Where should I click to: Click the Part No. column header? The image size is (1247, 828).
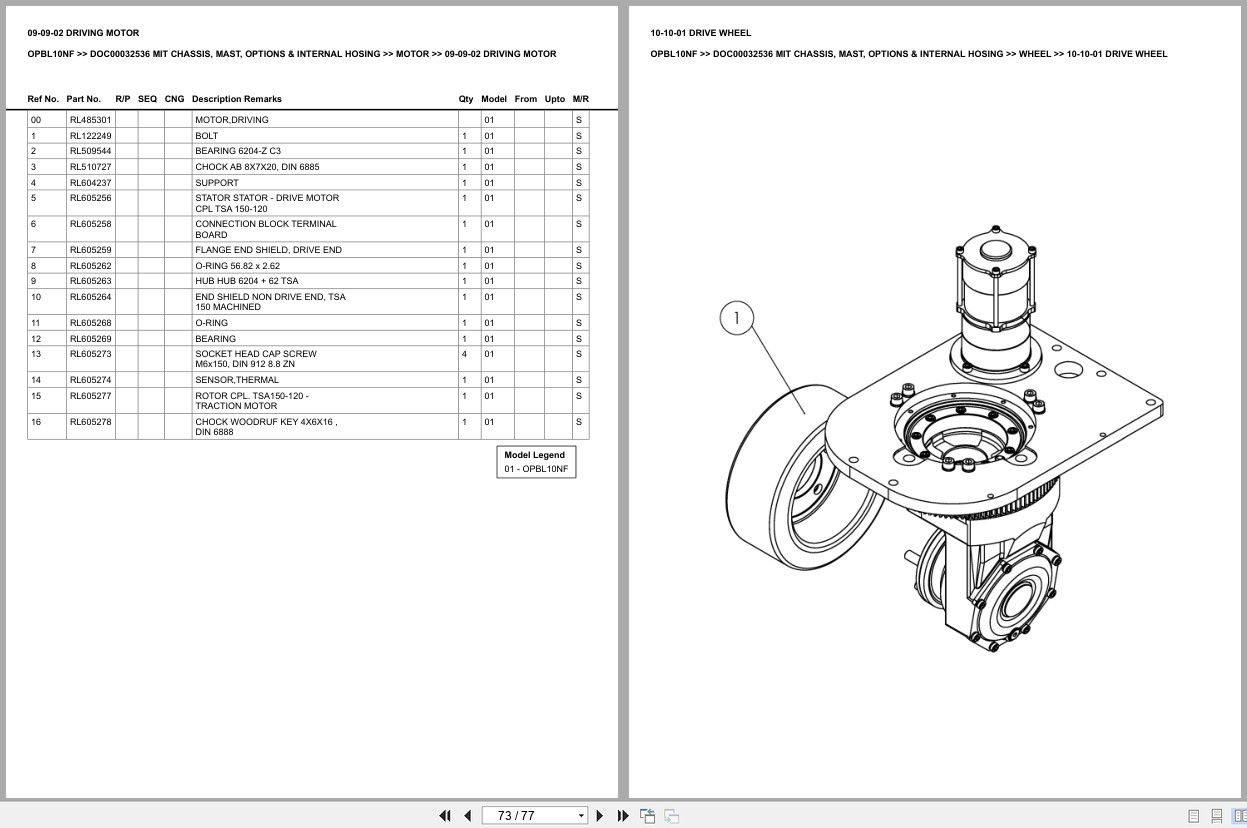pyautogui.click(x=84, y=99)
